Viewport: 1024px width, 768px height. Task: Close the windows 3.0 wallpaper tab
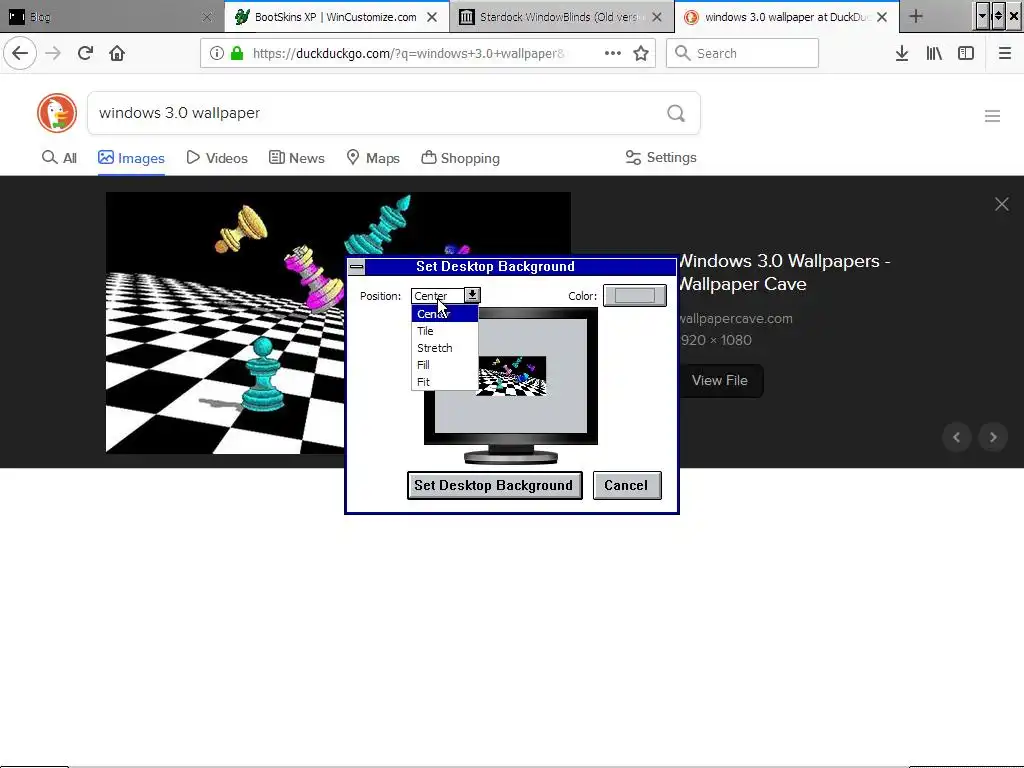(882, 17)
